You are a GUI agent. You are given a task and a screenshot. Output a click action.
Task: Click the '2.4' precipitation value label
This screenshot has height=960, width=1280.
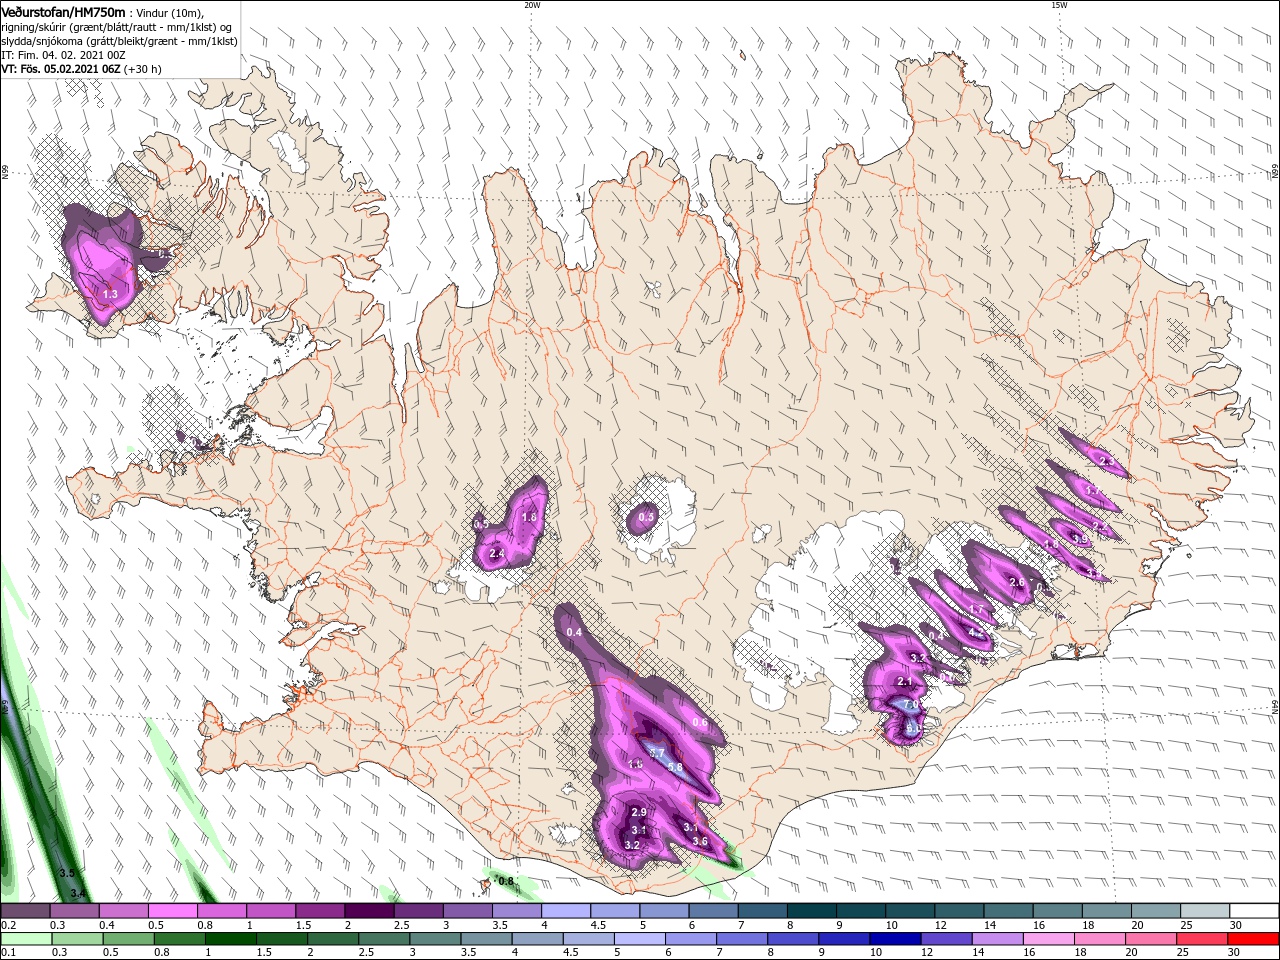(496, 554)
